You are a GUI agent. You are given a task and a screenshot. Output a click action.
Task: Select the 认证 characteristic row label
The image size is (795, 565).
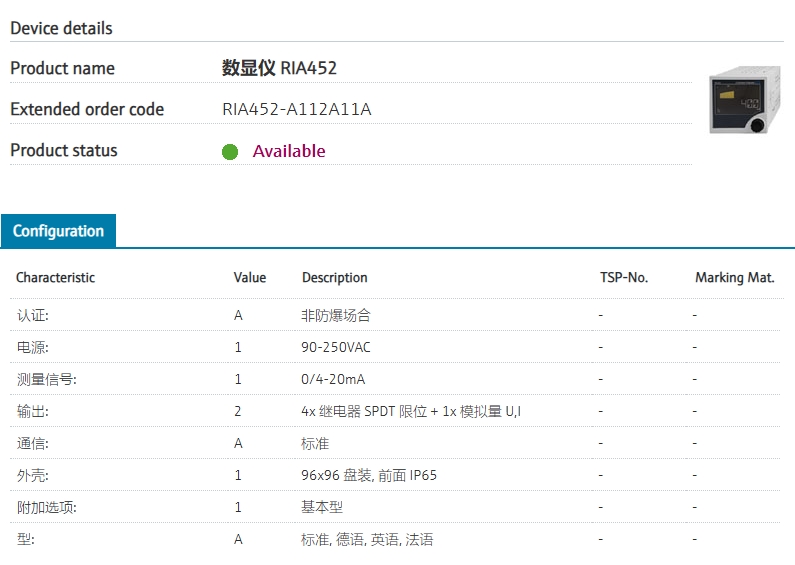pos(32,315)
